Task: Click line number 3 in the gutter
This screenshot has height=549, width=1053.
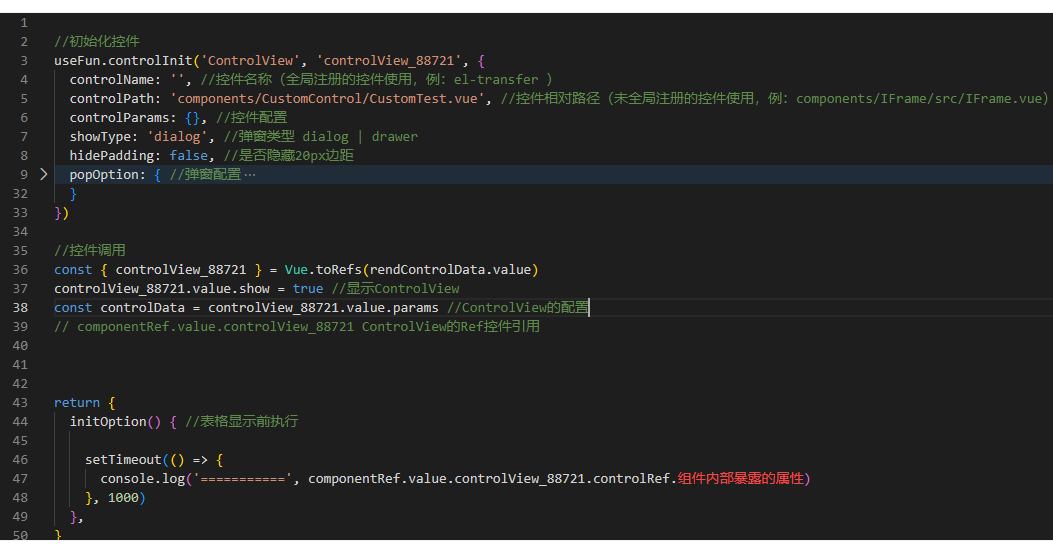Action: 23,60
